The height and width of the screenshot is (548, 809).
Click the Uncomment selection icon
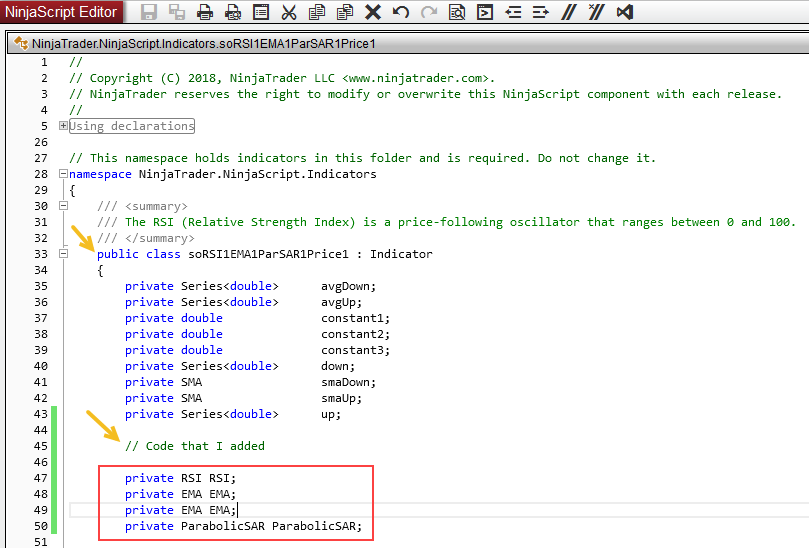596,12
